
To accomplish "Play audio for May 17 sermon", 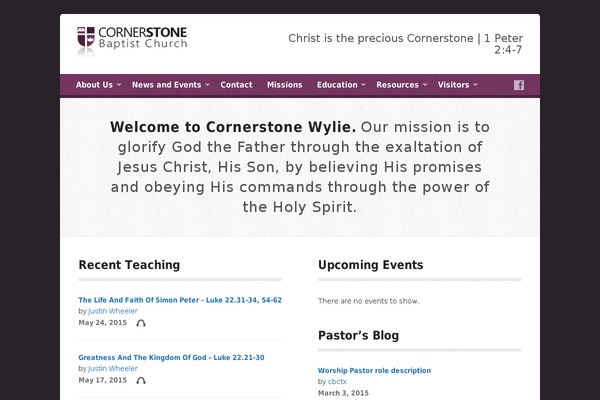I will pyautogui.click(x=141, y=380).
